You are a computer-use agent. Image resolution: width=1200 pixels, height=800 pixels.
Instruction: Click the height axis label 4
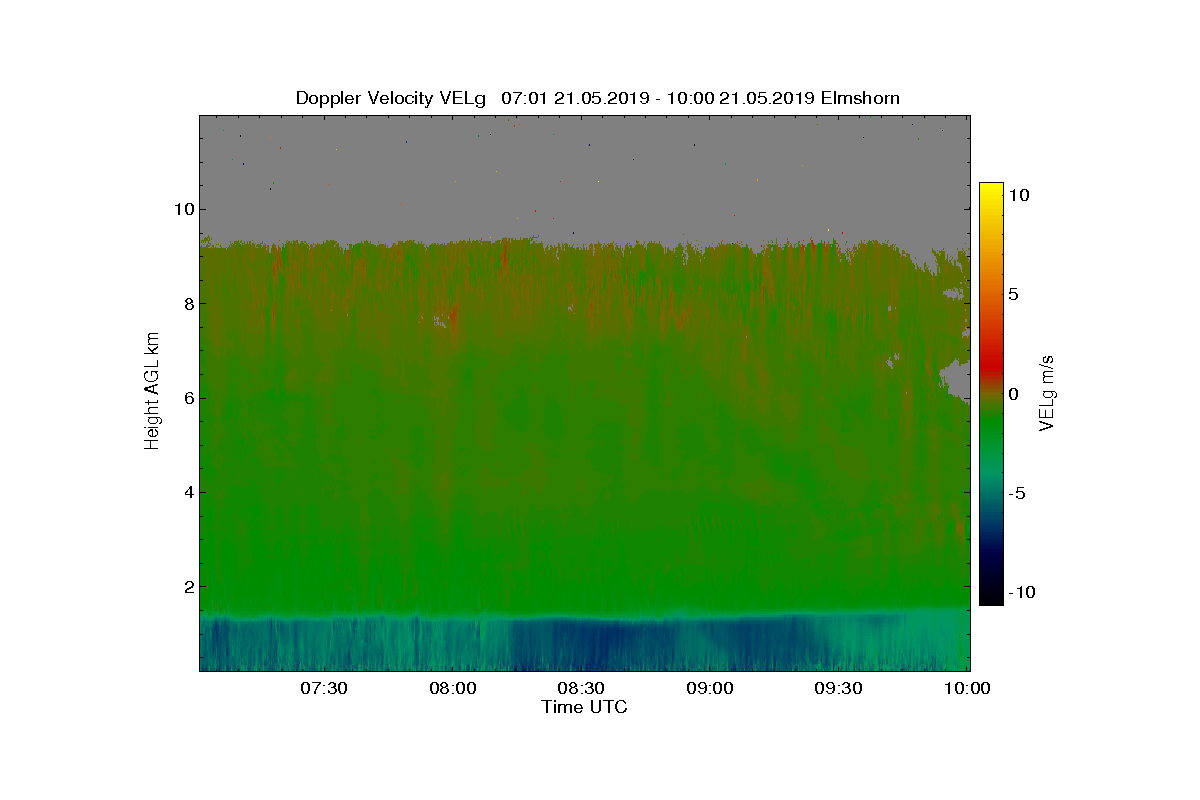187,492
